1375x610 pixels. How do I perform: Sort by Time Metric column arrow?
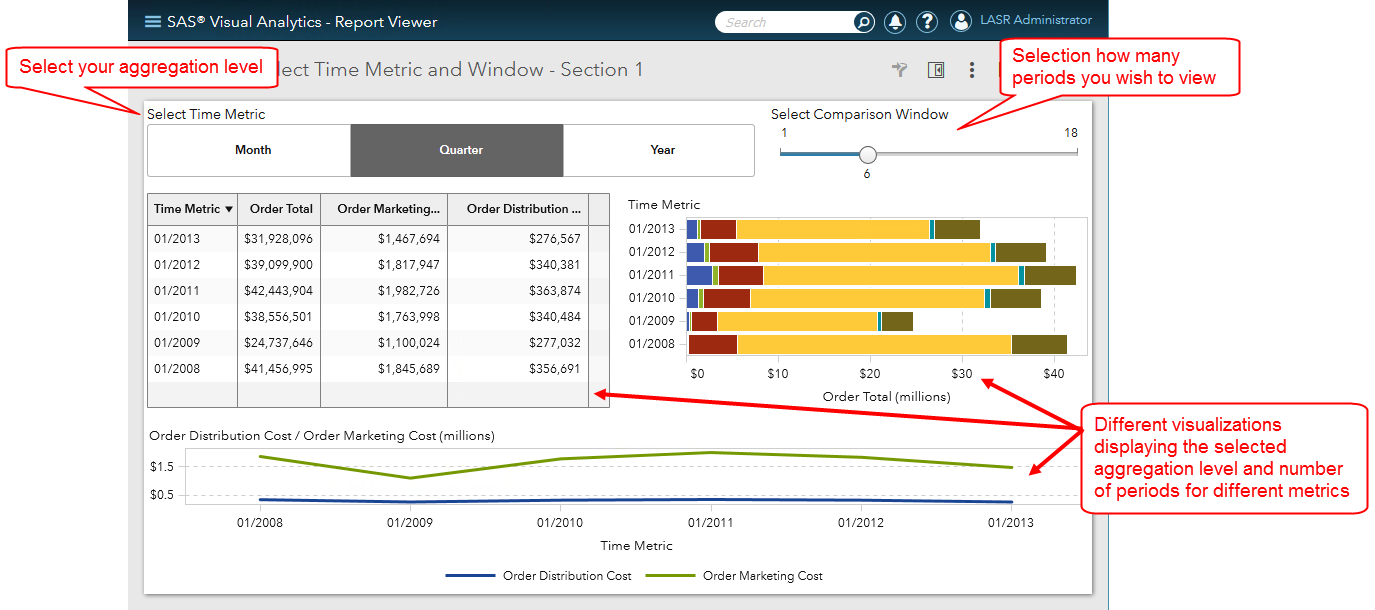229,209
